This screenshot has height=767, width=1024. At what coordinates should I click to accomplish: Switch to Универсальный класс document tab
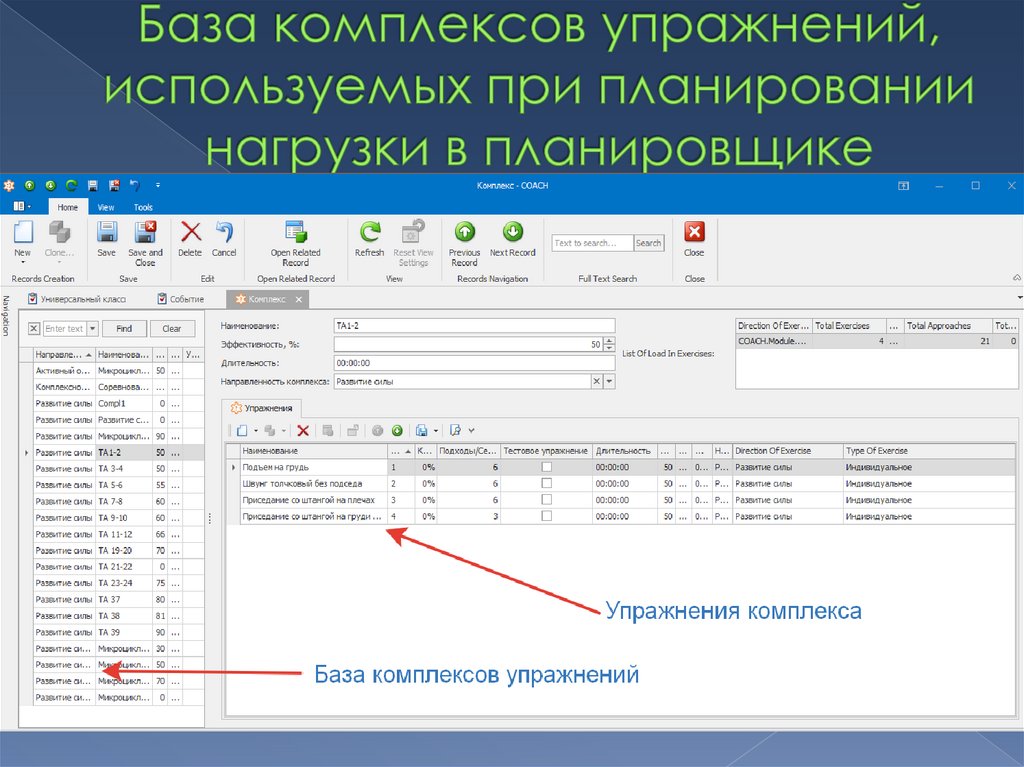point(77,299)
